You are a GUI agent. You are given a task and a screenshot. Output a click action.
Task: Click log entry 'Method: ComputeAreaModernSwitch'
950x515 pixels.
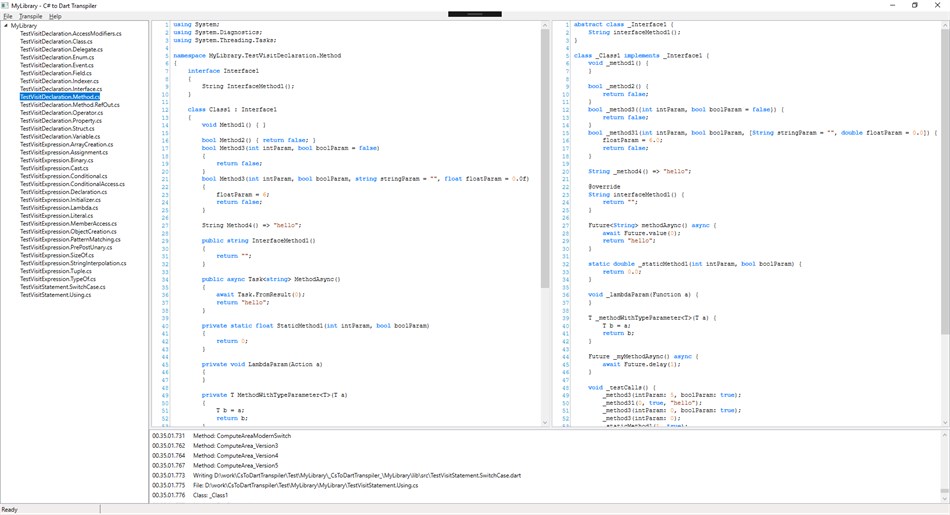[242, 436]
